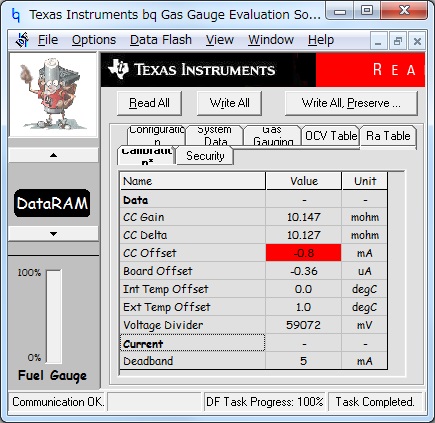Select the Ext Temp Offset value 1.0

(304, 307)
